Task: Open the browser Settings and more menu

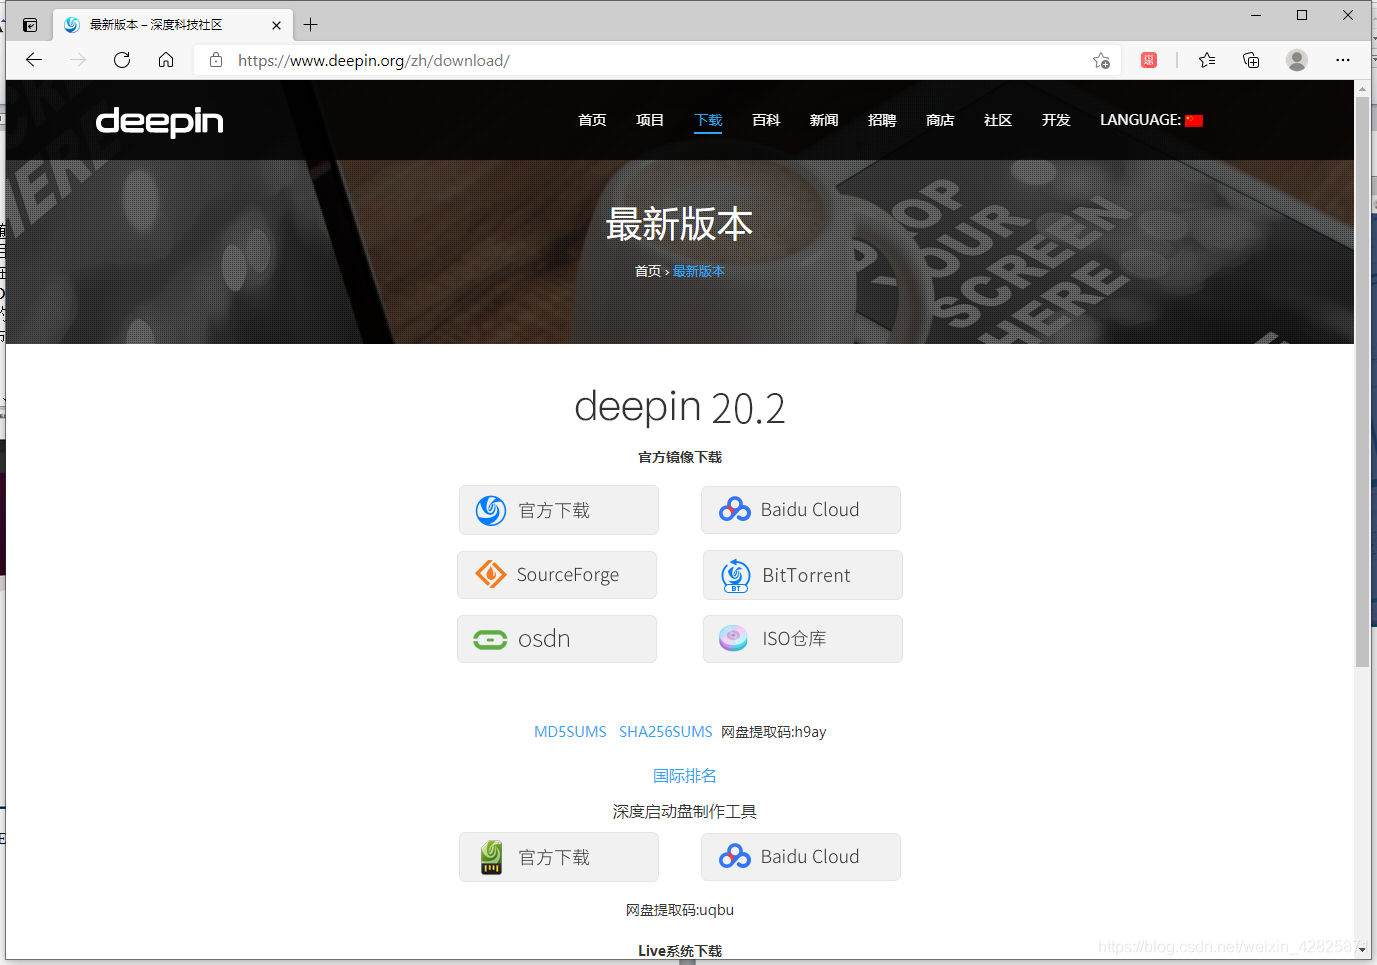Action: tap(1343, 60)
